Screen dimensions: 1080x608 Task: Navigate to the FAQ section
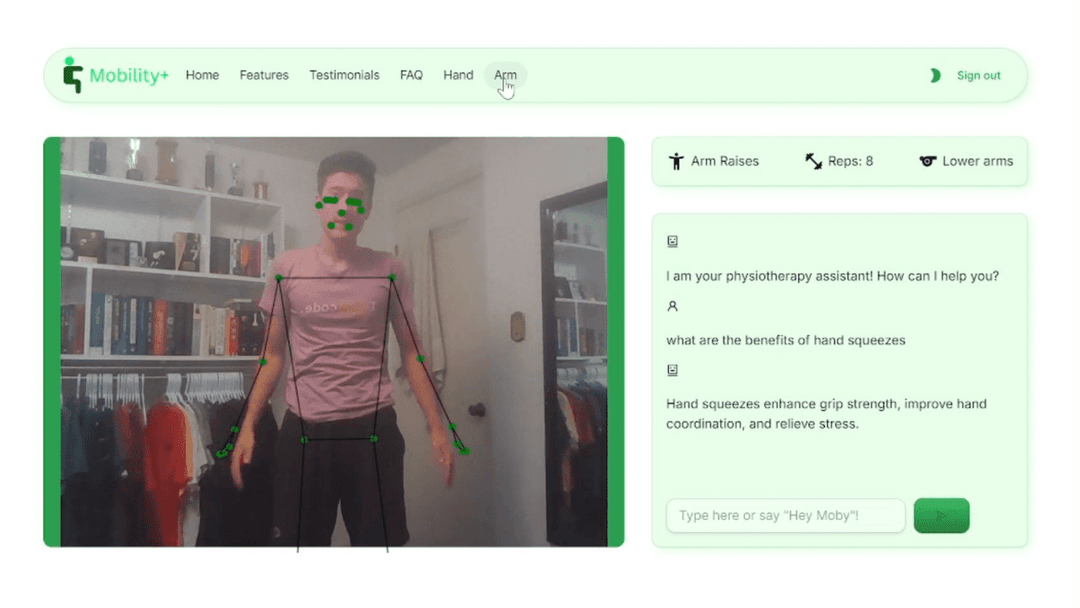click(411, 75)
